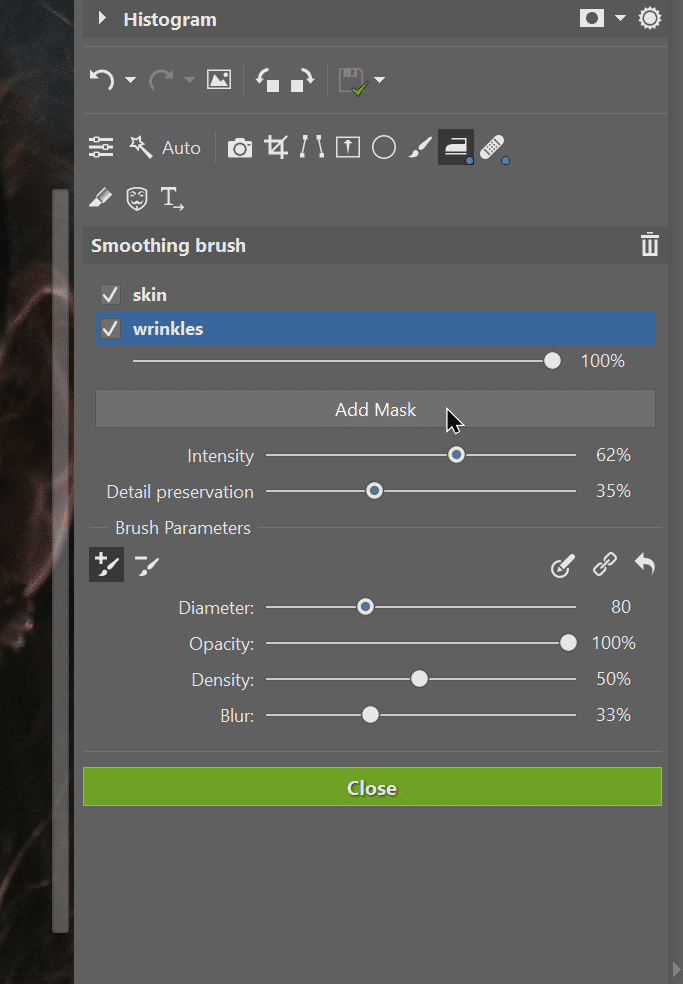Select the Crop tool icon

tap(275, 148)
